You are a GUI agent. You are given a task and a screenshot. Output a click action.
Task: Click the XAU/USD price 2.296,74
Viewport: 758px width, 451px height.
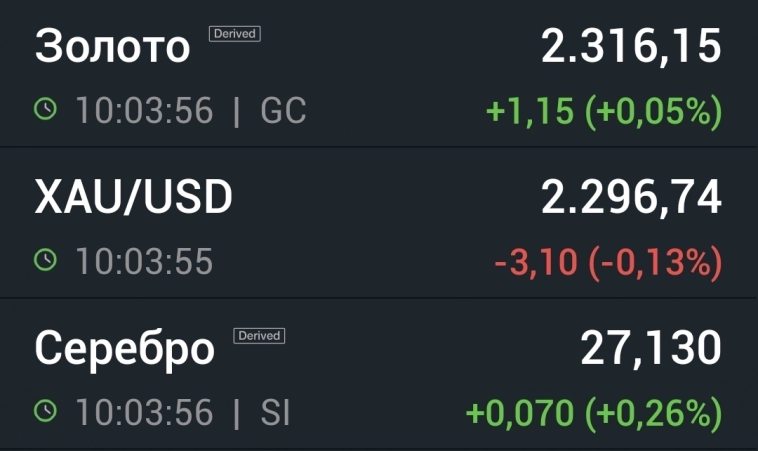pos(631,198)
